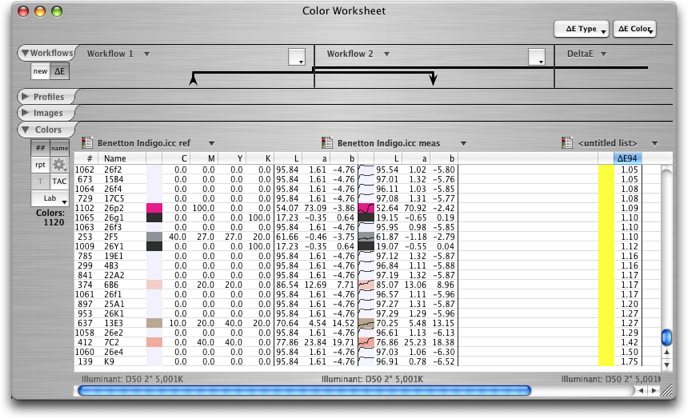Click the 'new' workflow button
Screen dimensions: 688x419
tap(40, 71)
